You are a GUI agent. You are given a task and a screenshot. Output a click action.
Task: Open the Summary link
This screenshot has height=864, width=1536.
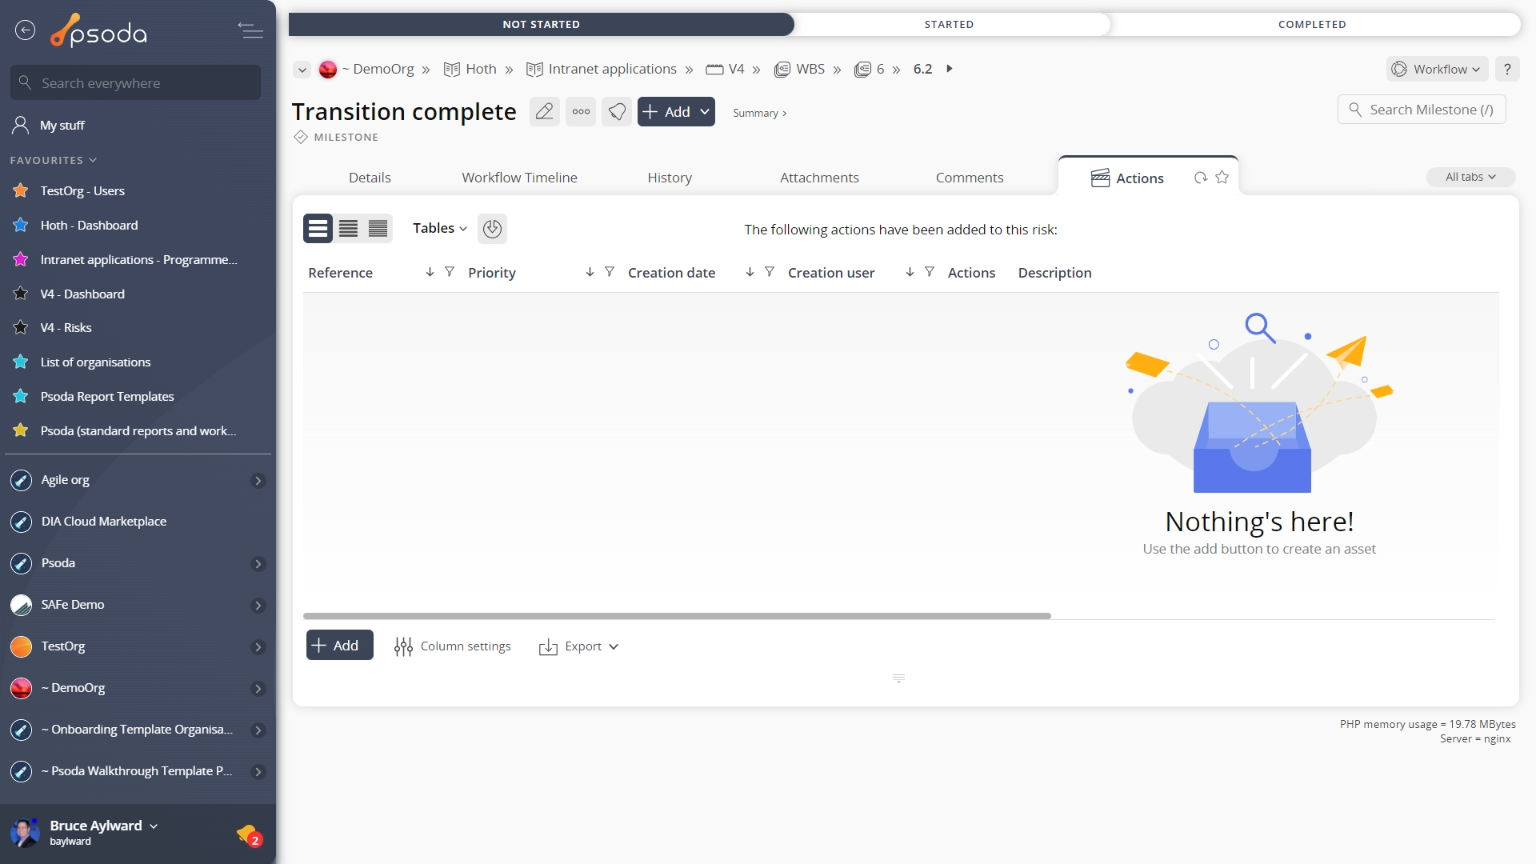point(759,113)
